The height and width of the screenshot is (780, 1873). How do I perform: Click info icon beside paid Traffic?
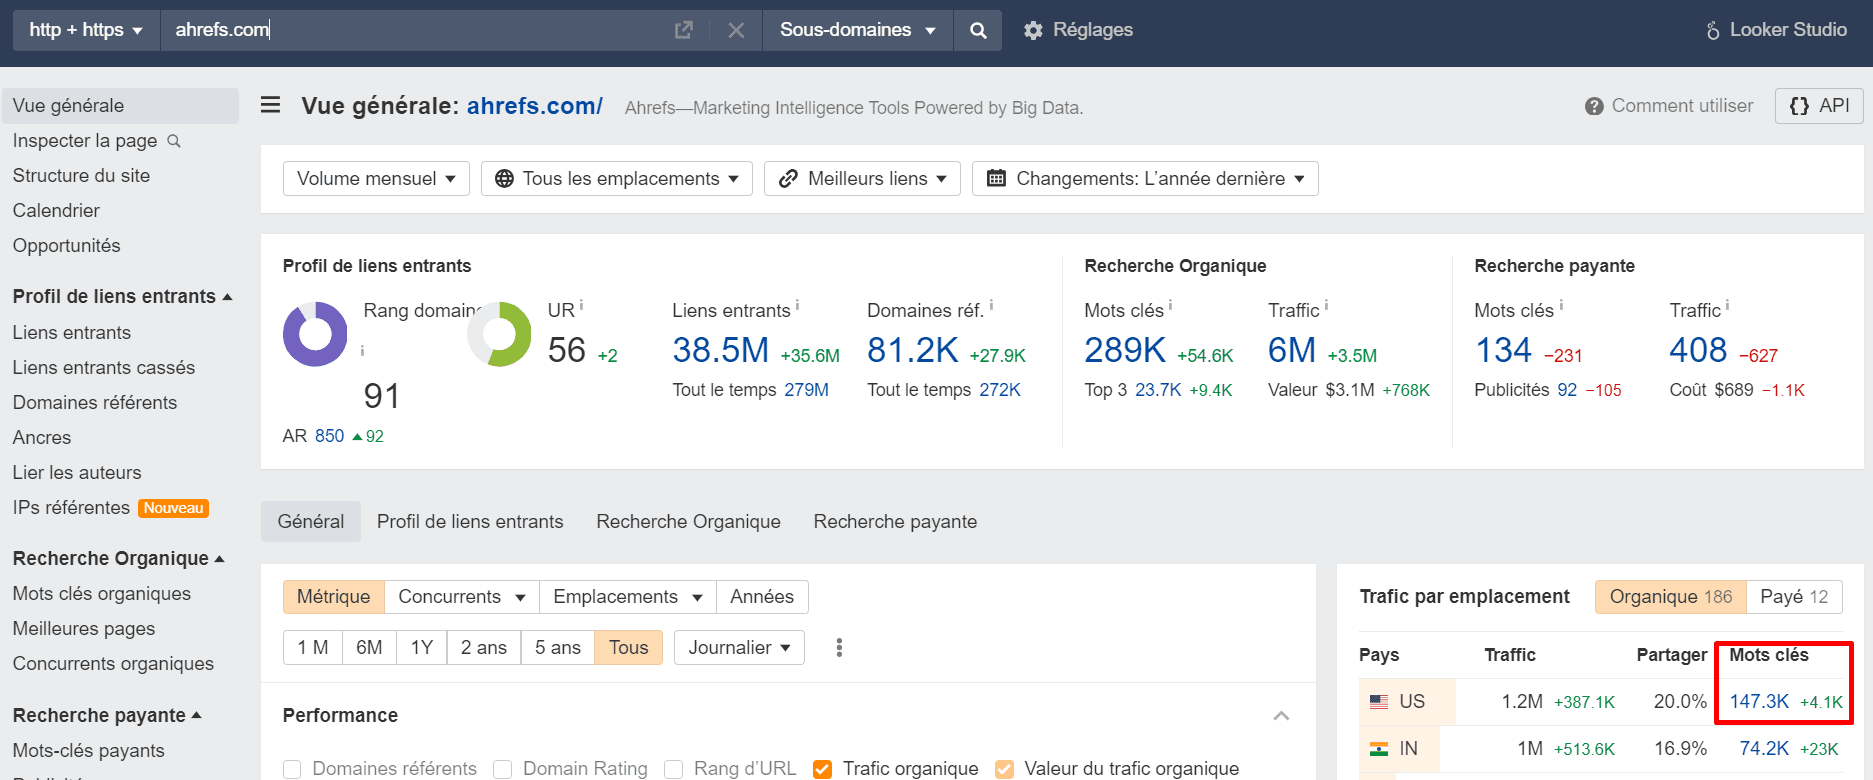point(1727,305)
